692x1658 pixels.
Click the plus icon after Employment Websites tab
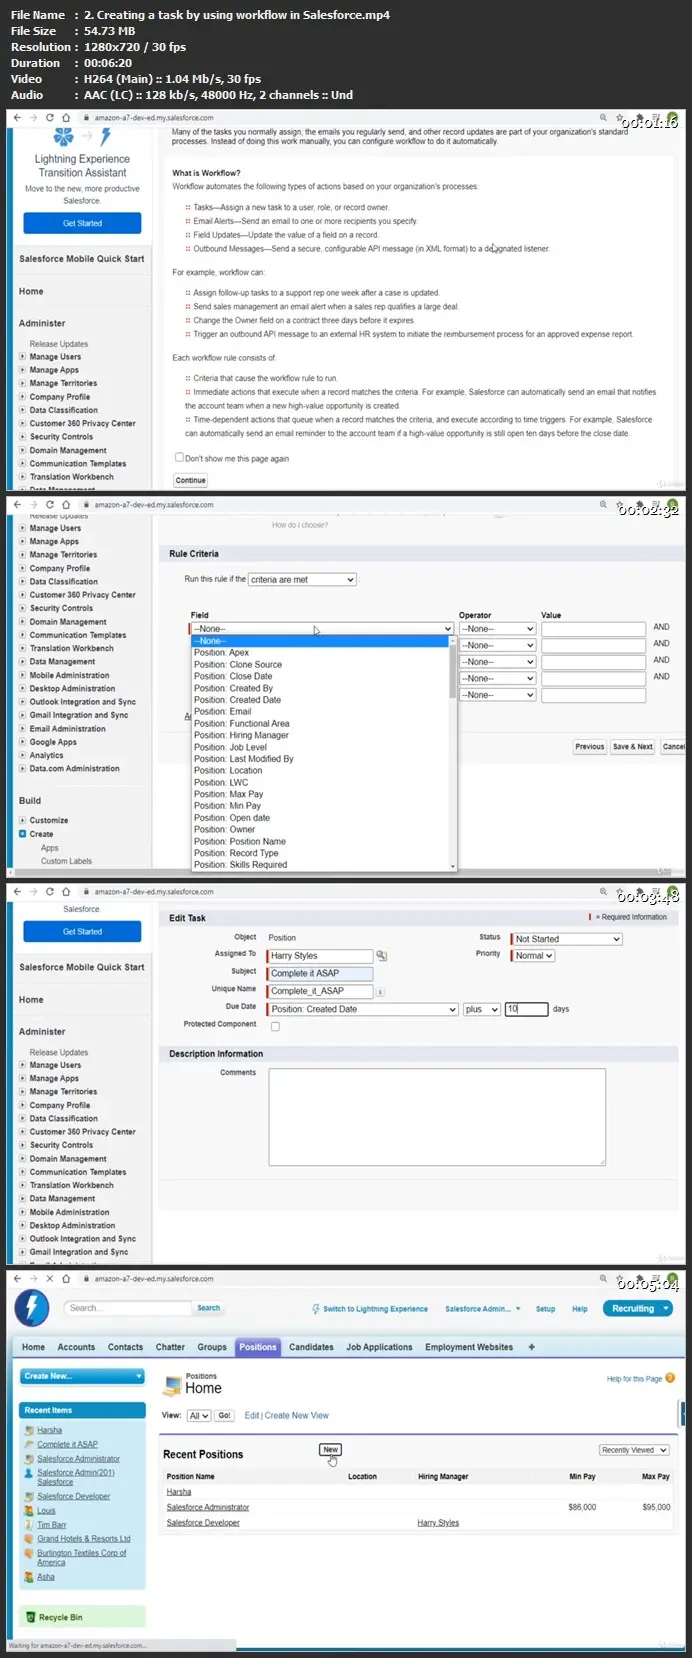[x=531, y=1347]
